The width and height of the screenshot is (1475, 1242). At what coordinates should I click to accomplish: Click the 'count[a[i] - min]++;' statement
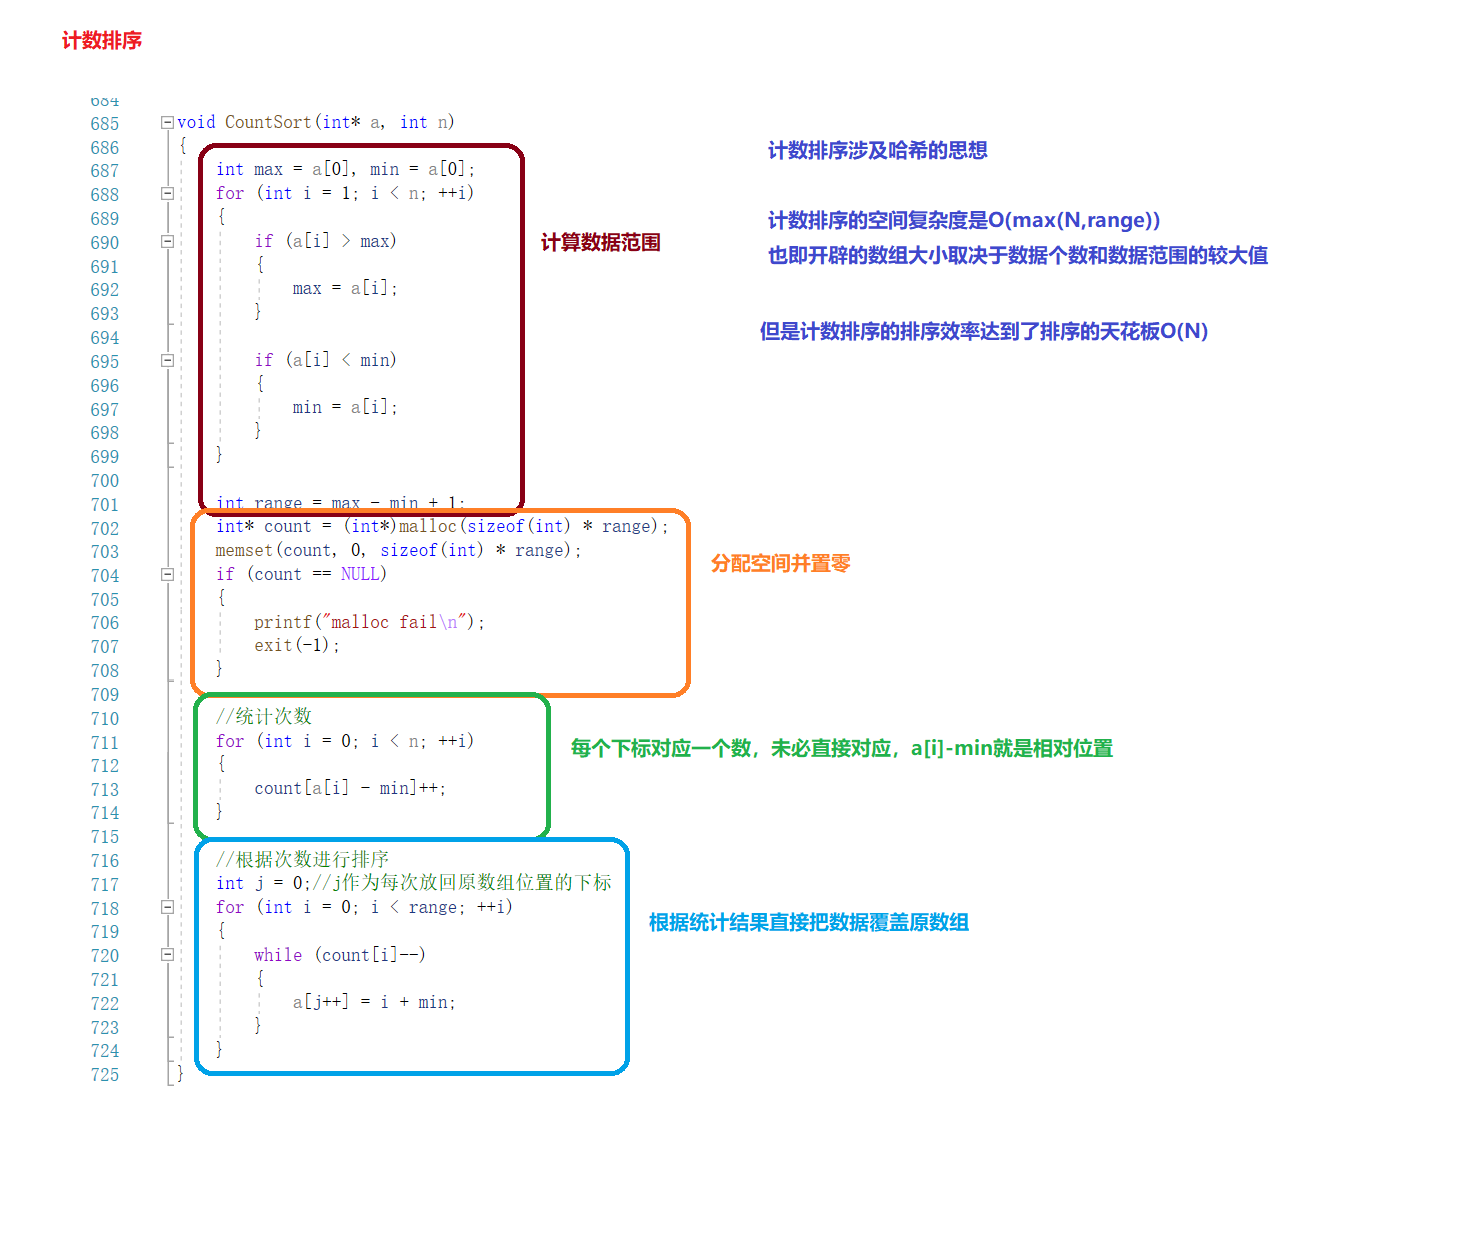(x=350, y=788)
